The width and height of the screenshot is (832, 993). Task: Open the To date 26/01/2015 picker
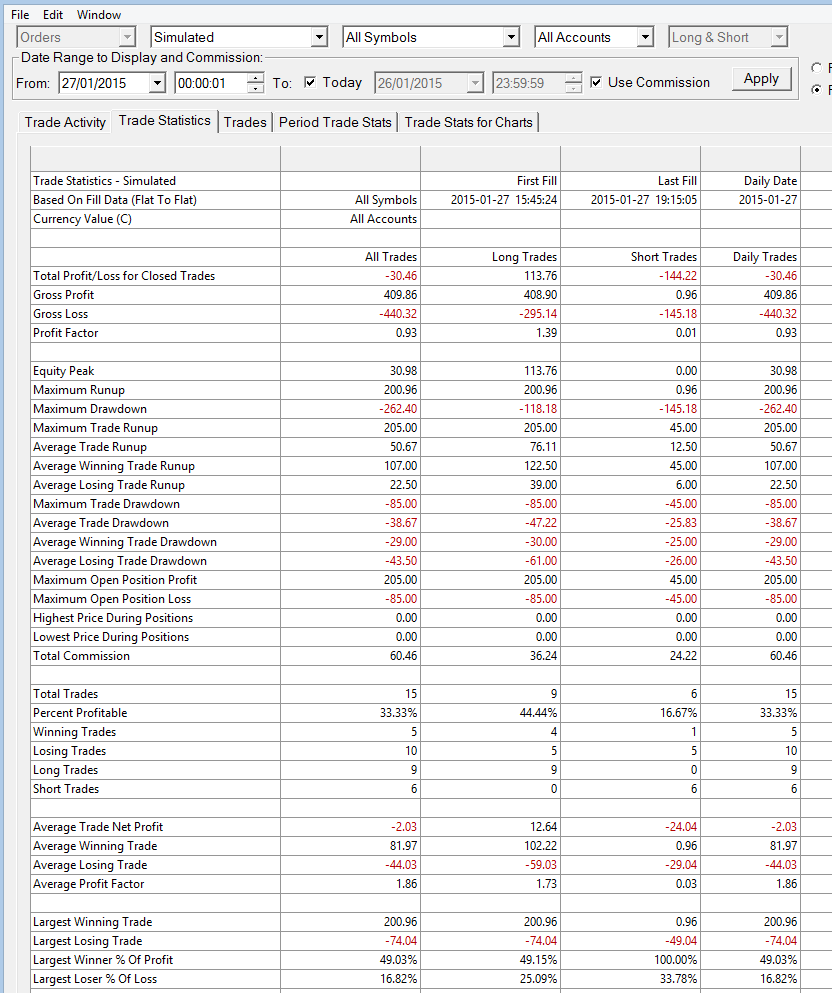(476, 83)
